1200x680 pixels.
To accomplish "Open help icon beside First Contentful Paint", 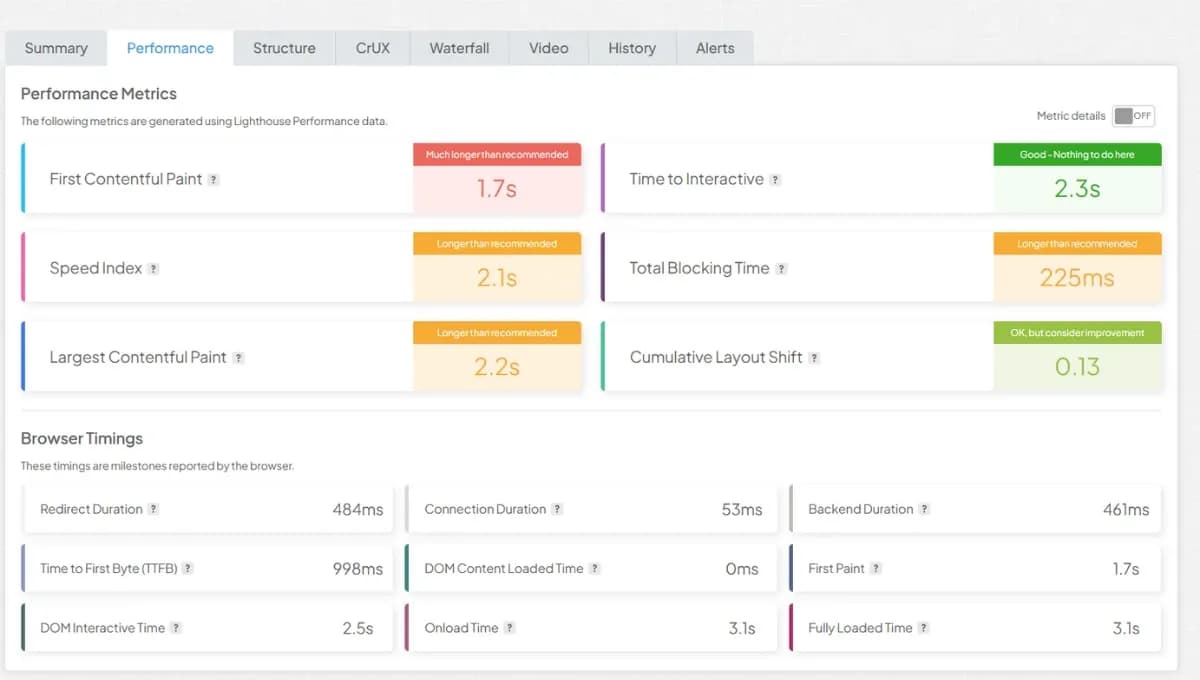I will 214,180.
